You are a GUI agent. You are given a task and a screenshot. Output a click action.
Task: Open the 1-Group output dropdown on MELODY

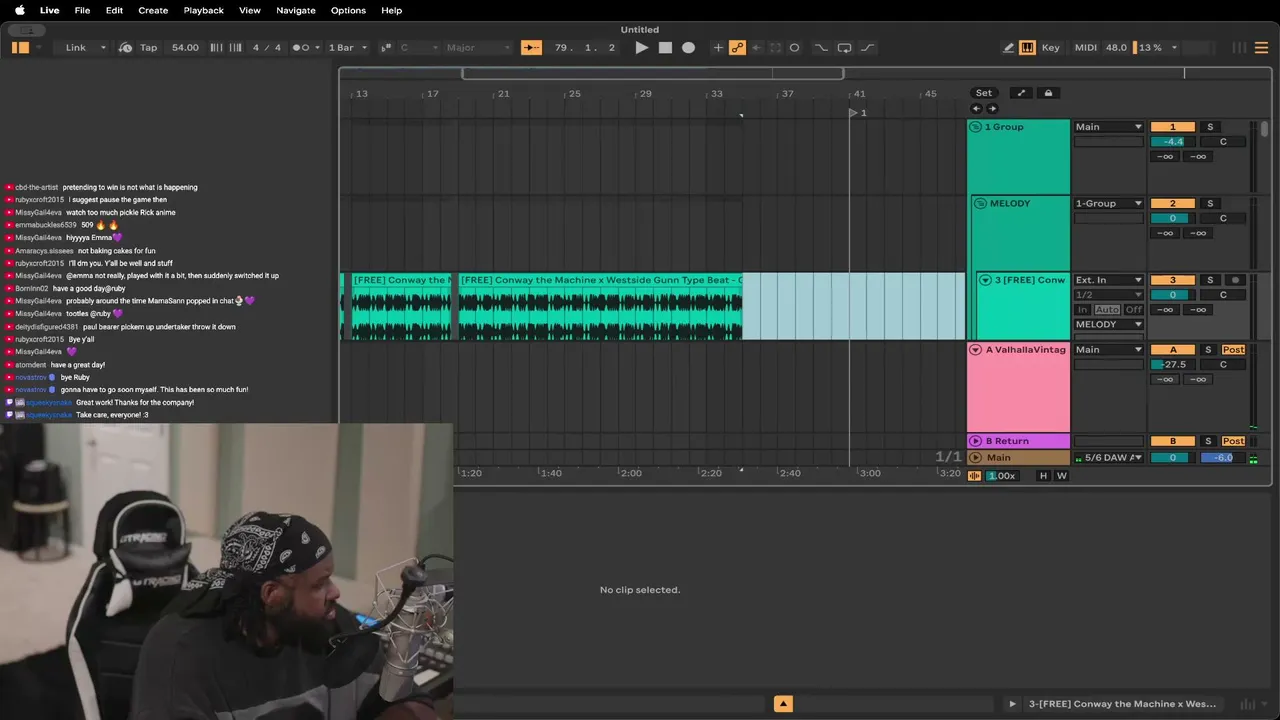pyautogui.click(x=1108, y=203)
